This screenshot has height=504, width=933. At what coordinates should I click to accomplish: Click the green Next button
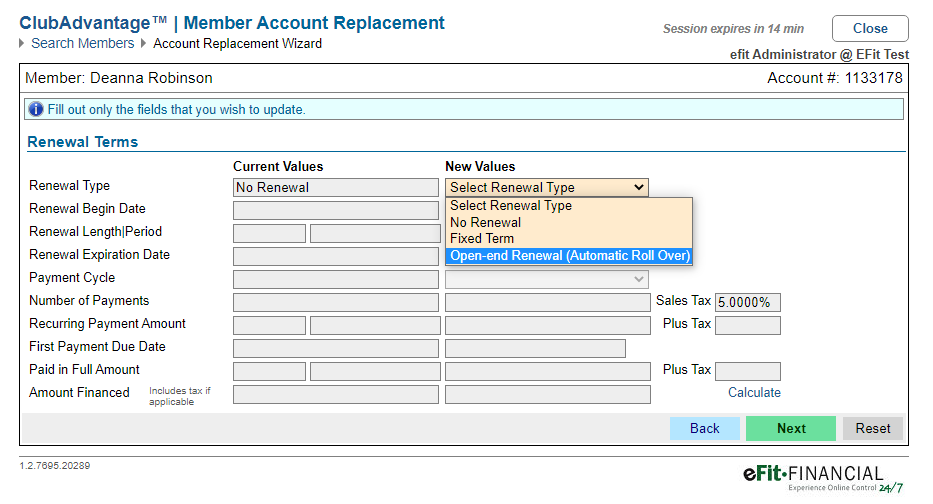coord(791,428)
